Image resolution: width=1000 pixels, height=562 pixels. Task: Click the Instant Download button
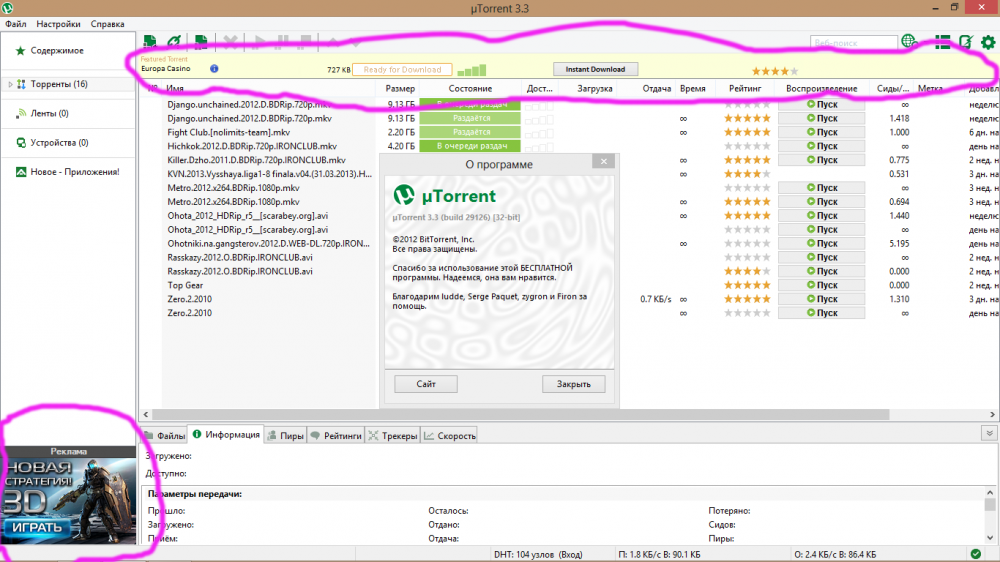(595, 69)
